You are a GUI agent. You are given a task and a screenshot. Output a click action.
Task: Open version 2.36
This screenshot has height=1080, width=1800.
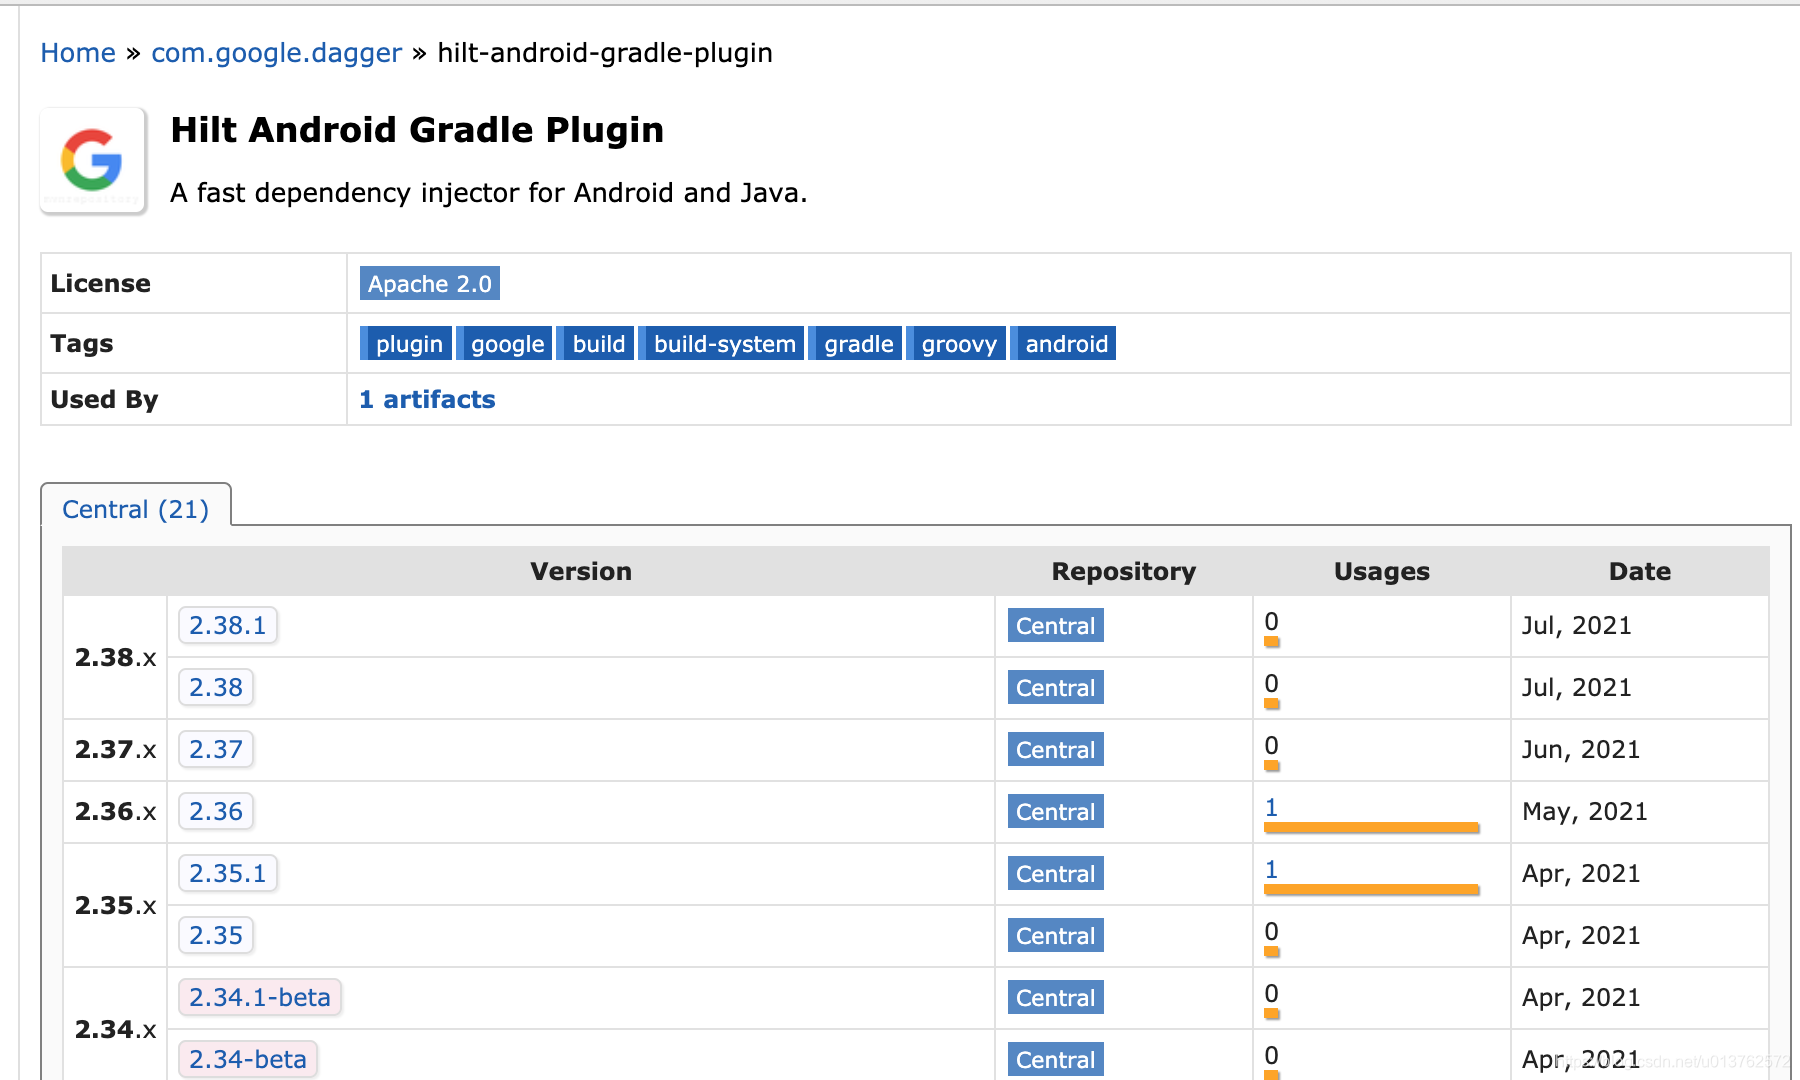click(x=216, y=812)
